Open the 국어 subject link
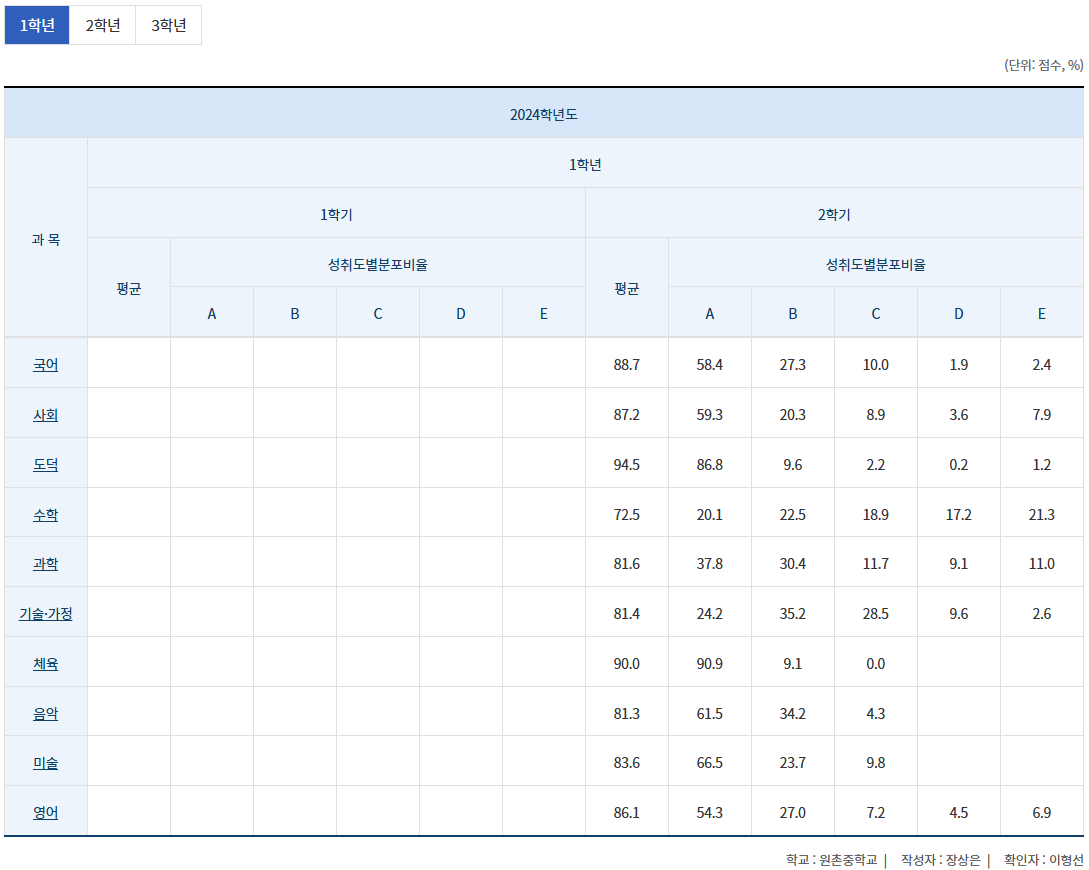 [x=46, y=365]
